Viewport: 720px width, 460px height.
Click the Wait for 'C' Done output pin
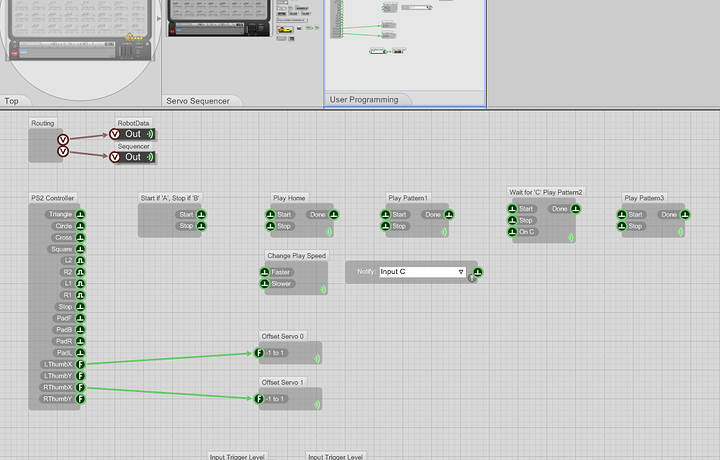576,209
